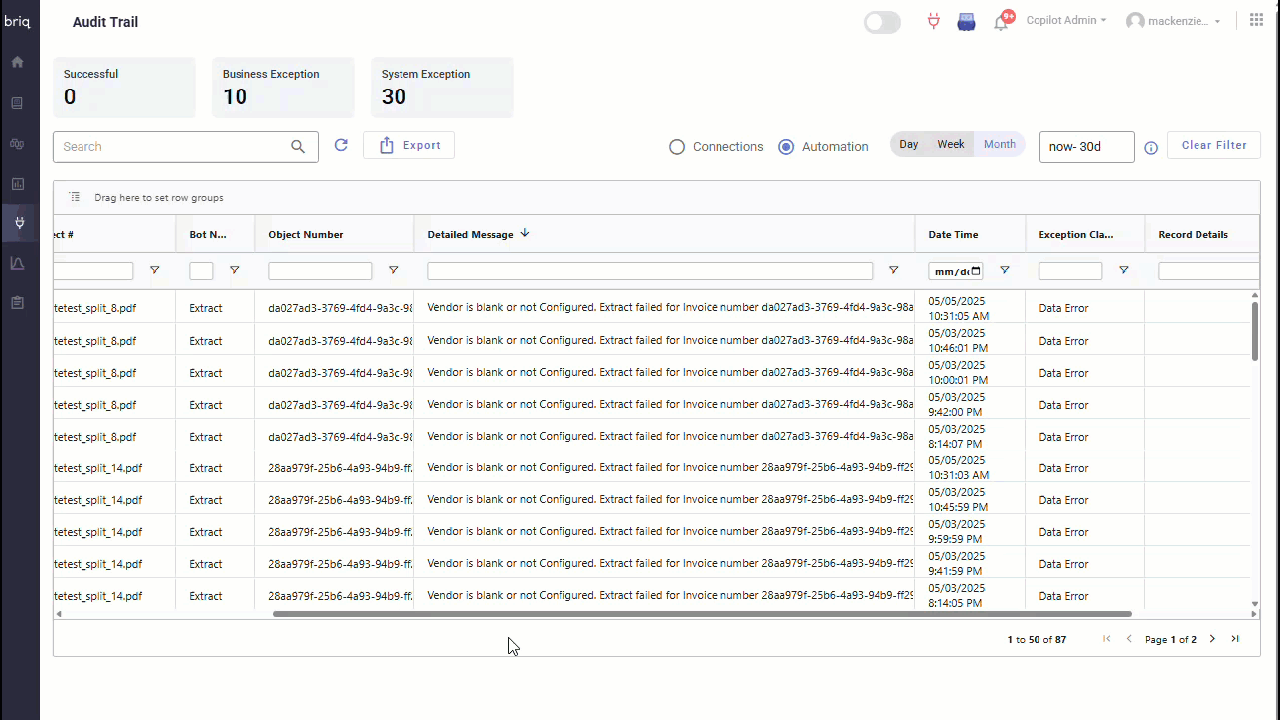Image resolution: width=1280 pixels, height=720 pixels.
Task: Toggle the switch in top header
Action: pyautogui.click(x=882, y=22)
